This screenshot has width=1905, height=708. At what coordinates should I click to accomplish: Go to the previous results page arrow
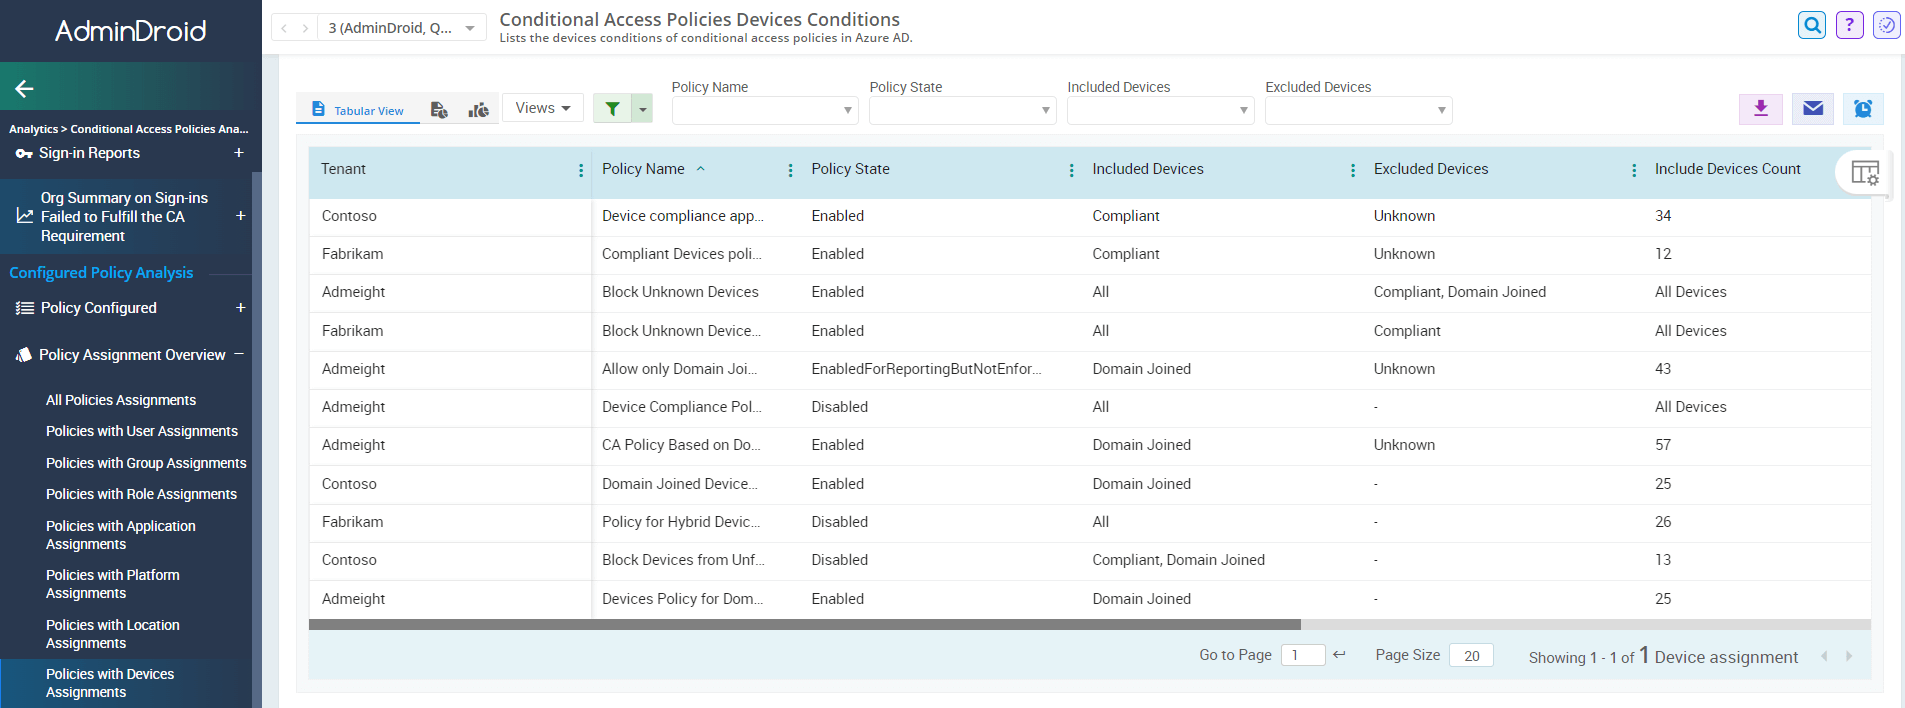click(x=1824, y=656)
